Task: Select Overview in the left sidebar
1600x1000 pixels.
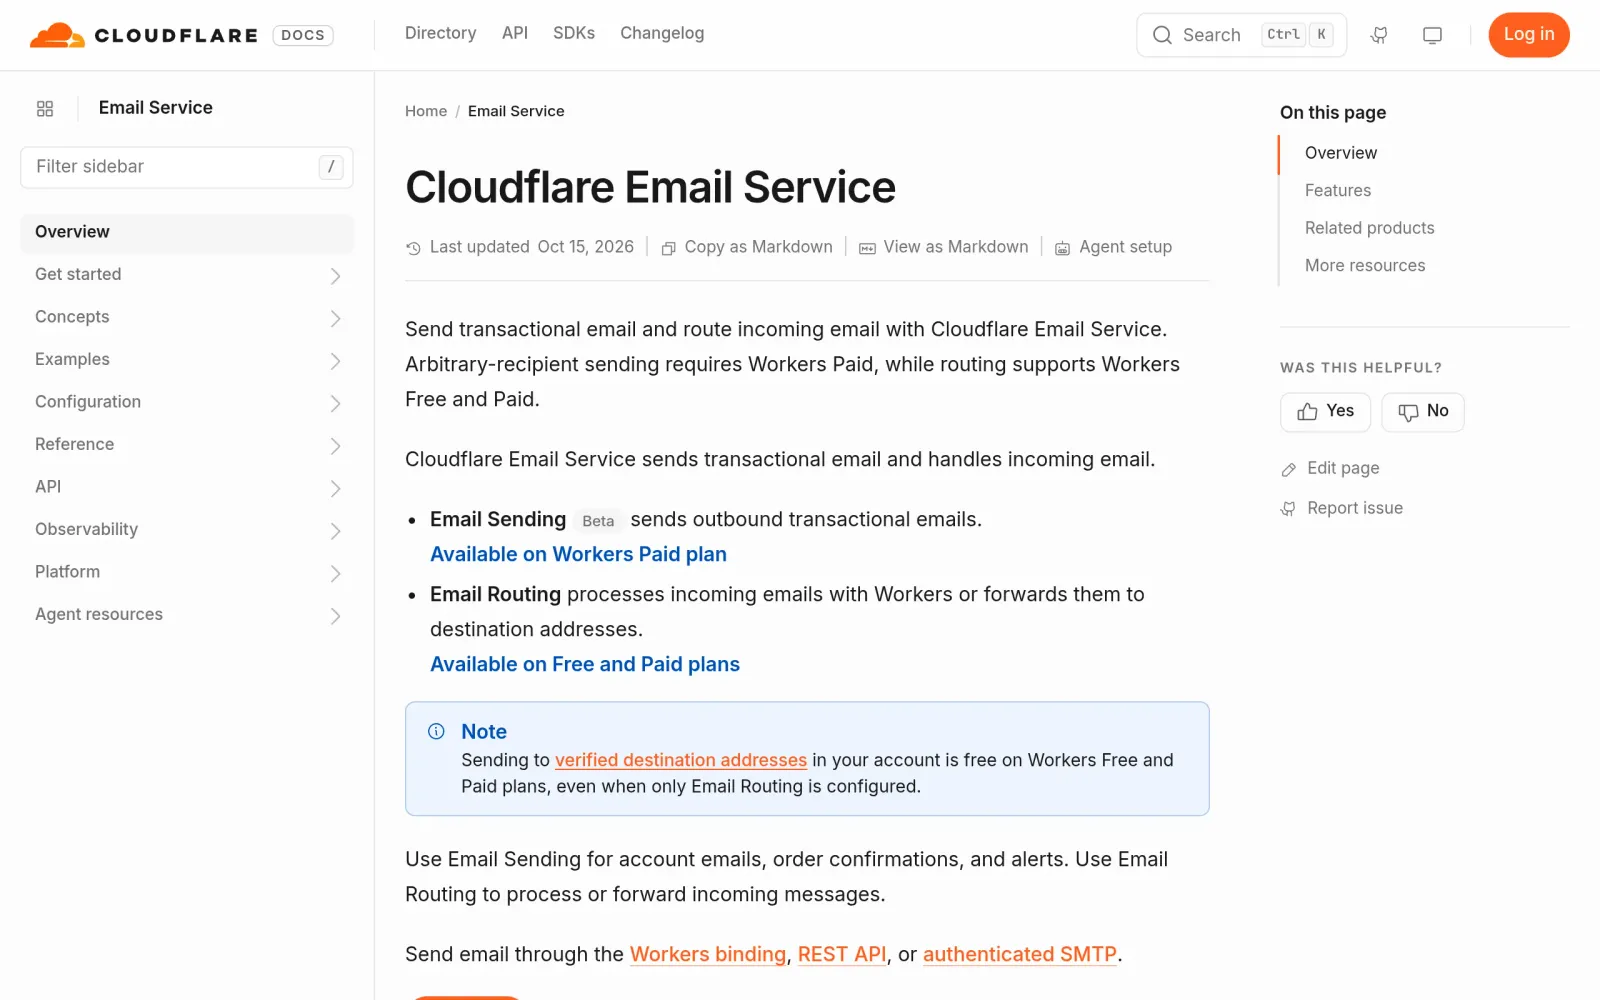Action: [187, 232]
